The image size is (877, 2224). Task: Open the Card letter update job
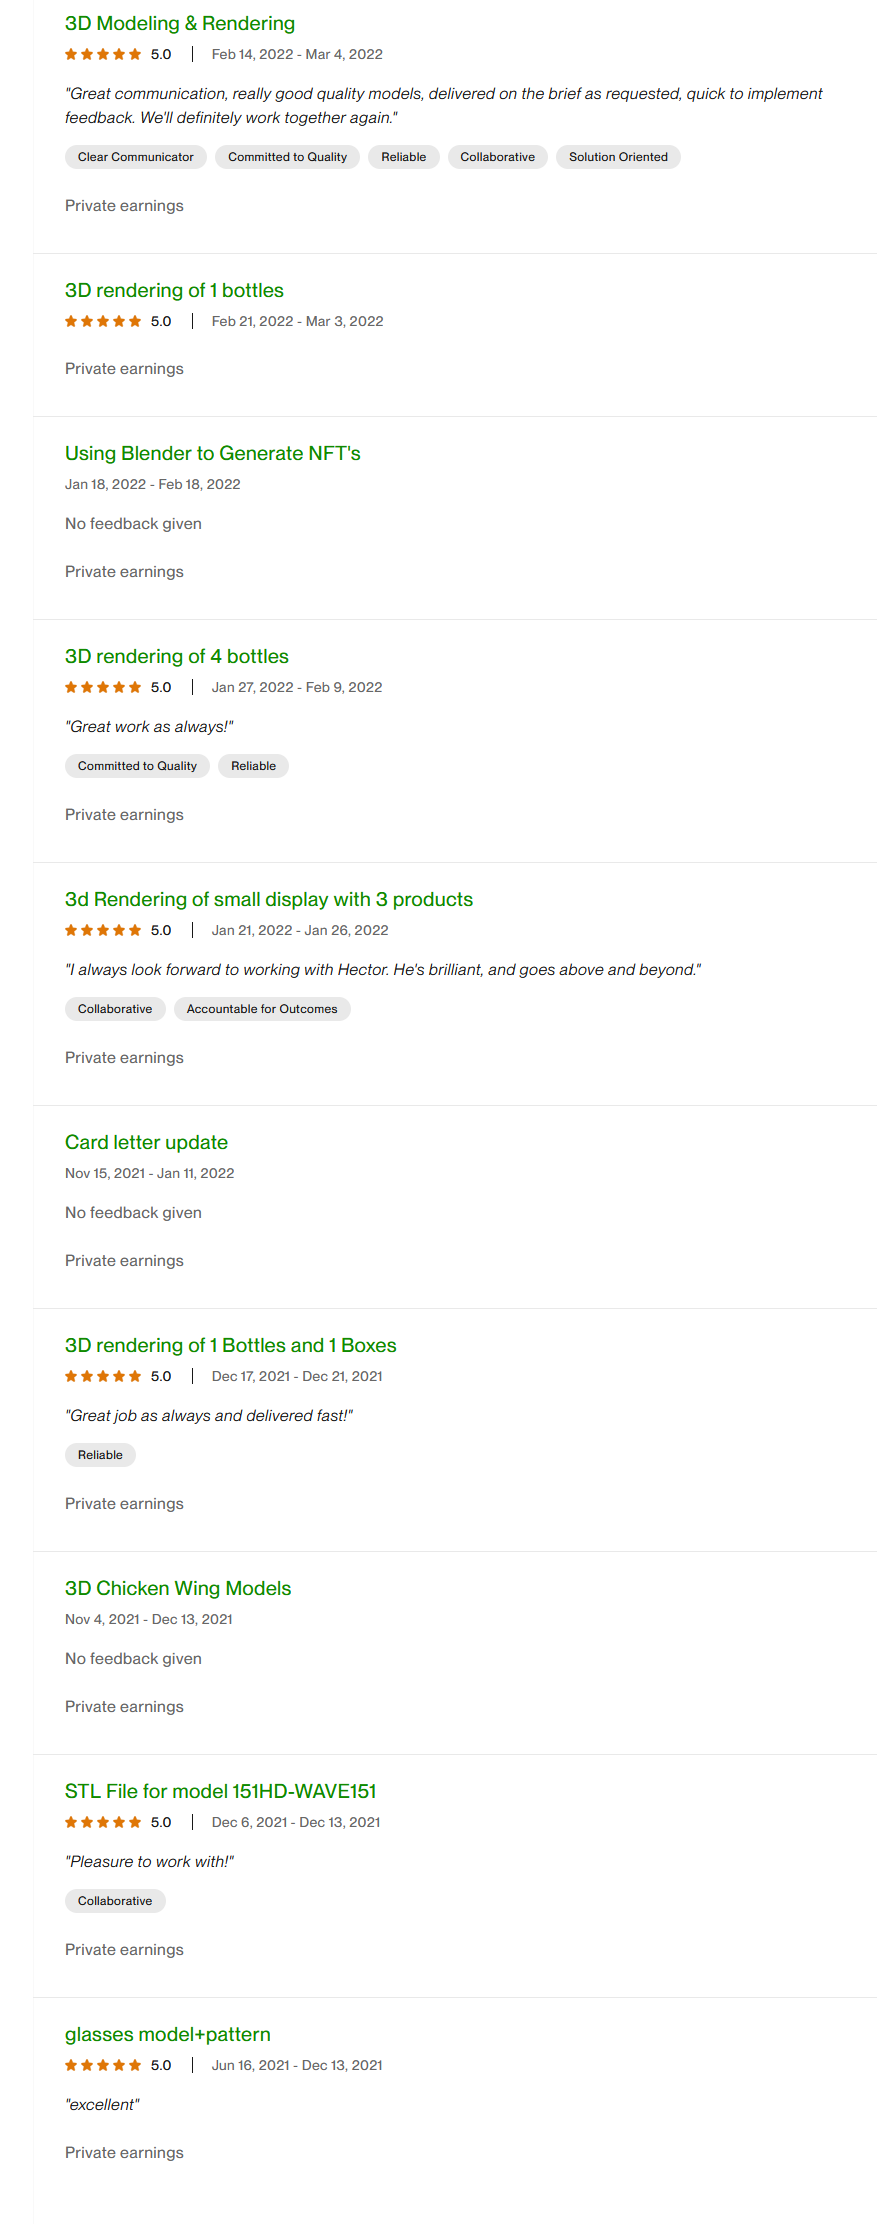point(146,1142)
